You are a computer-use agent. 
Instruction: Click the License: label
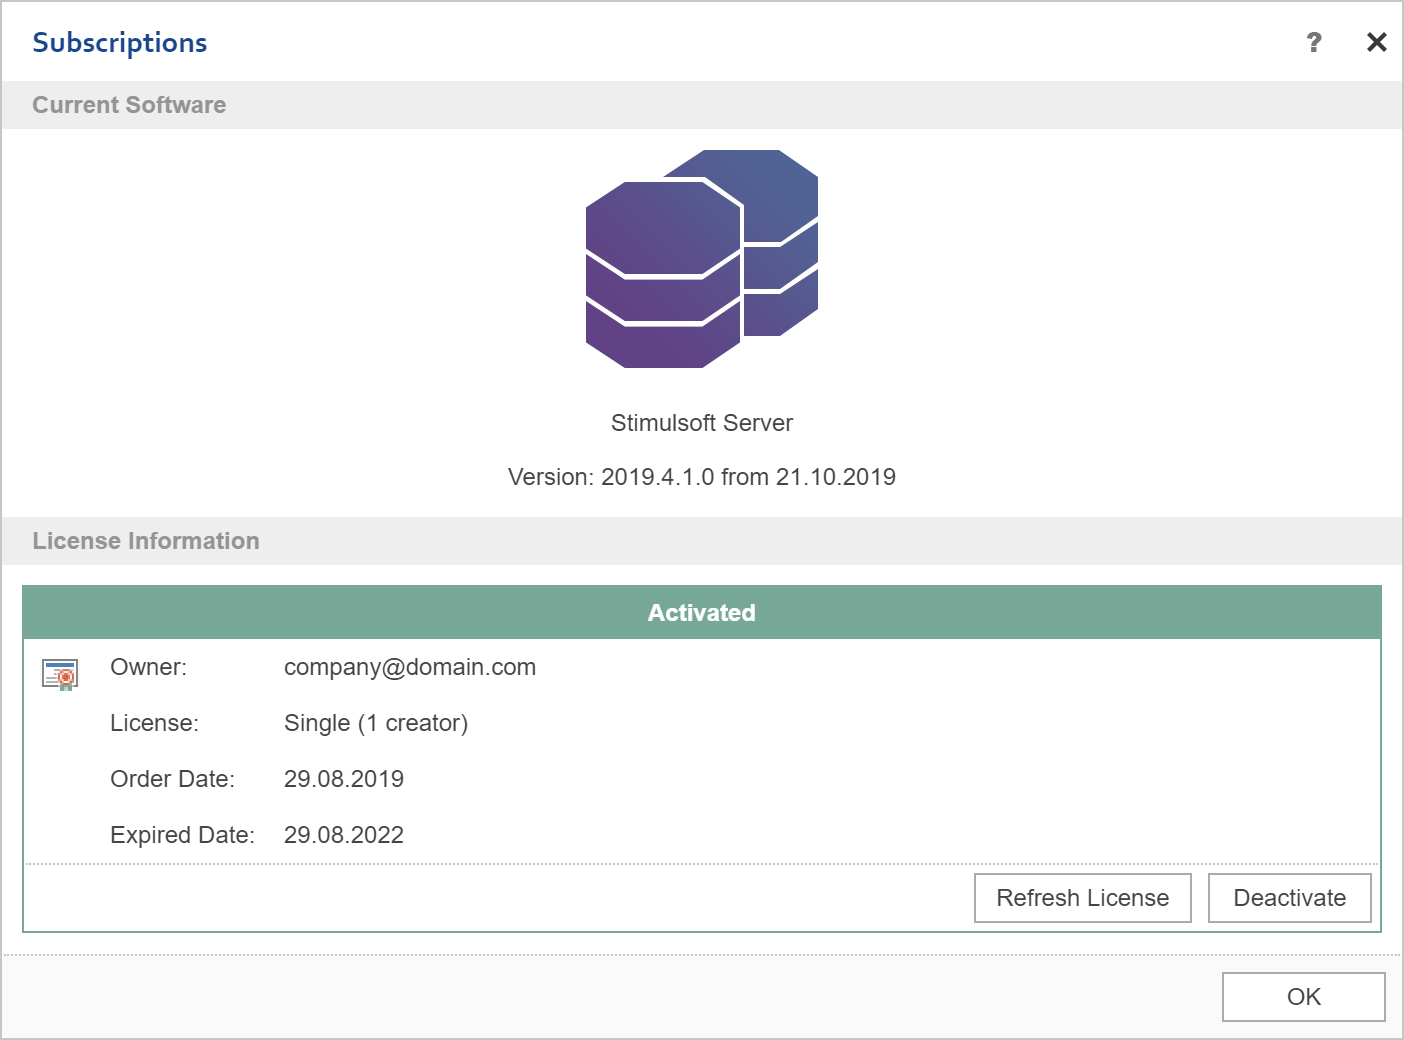tap(155, 723)
